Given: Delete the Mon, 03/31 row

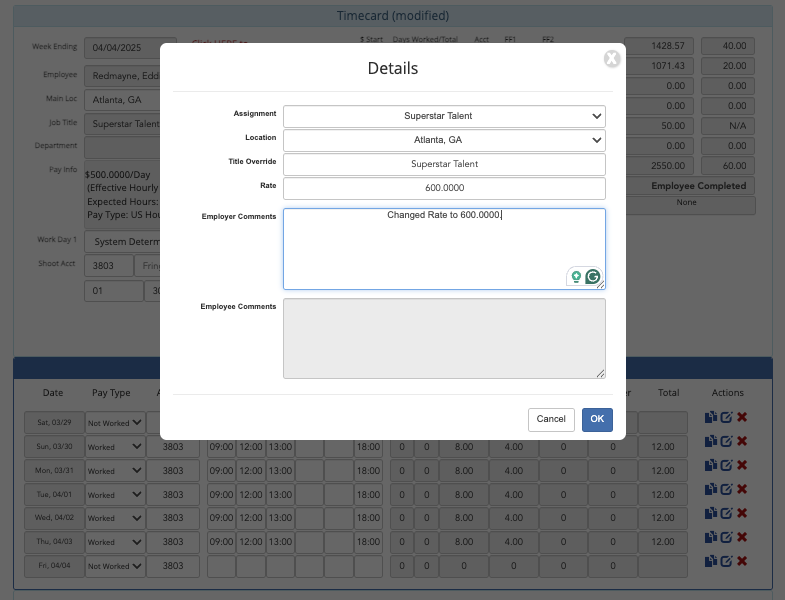Looking at the screenshot, I should tap(742, 465).
